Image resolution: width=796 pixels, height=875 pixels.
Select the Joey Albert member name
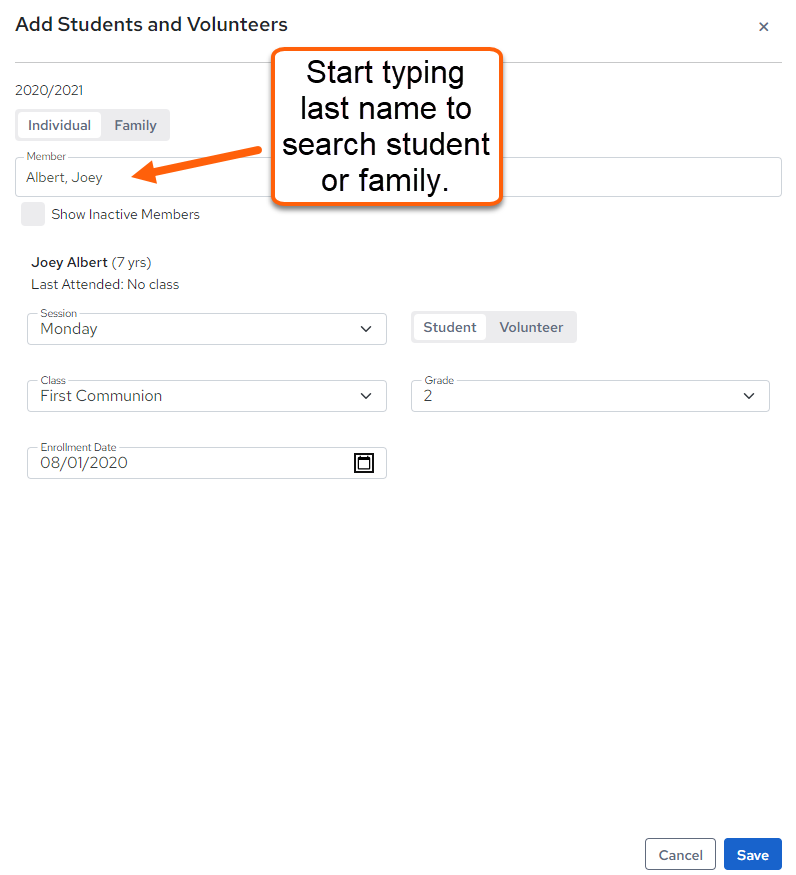pos(69,262)
